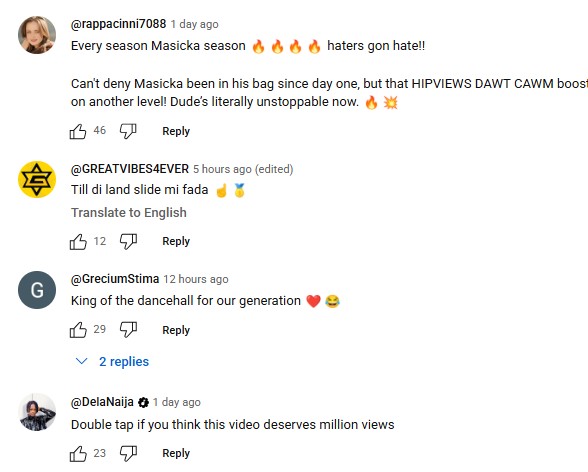Dislike the @GREATVIBES4EVER comment
This screenshot has width=588, height=472.
point(128,241)
